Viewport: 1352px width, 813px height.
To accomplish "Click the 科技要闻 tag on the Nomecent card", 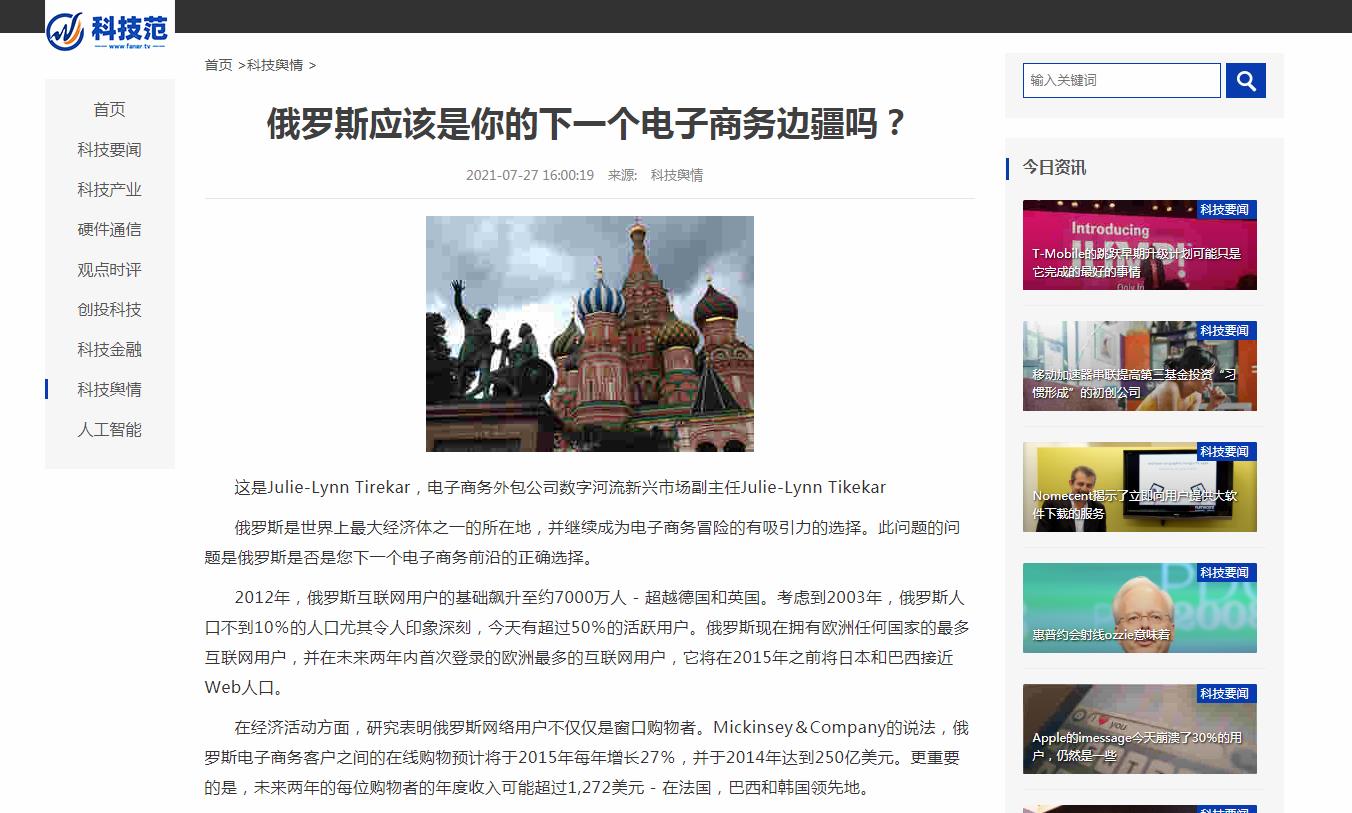I will pos(1226,452).
